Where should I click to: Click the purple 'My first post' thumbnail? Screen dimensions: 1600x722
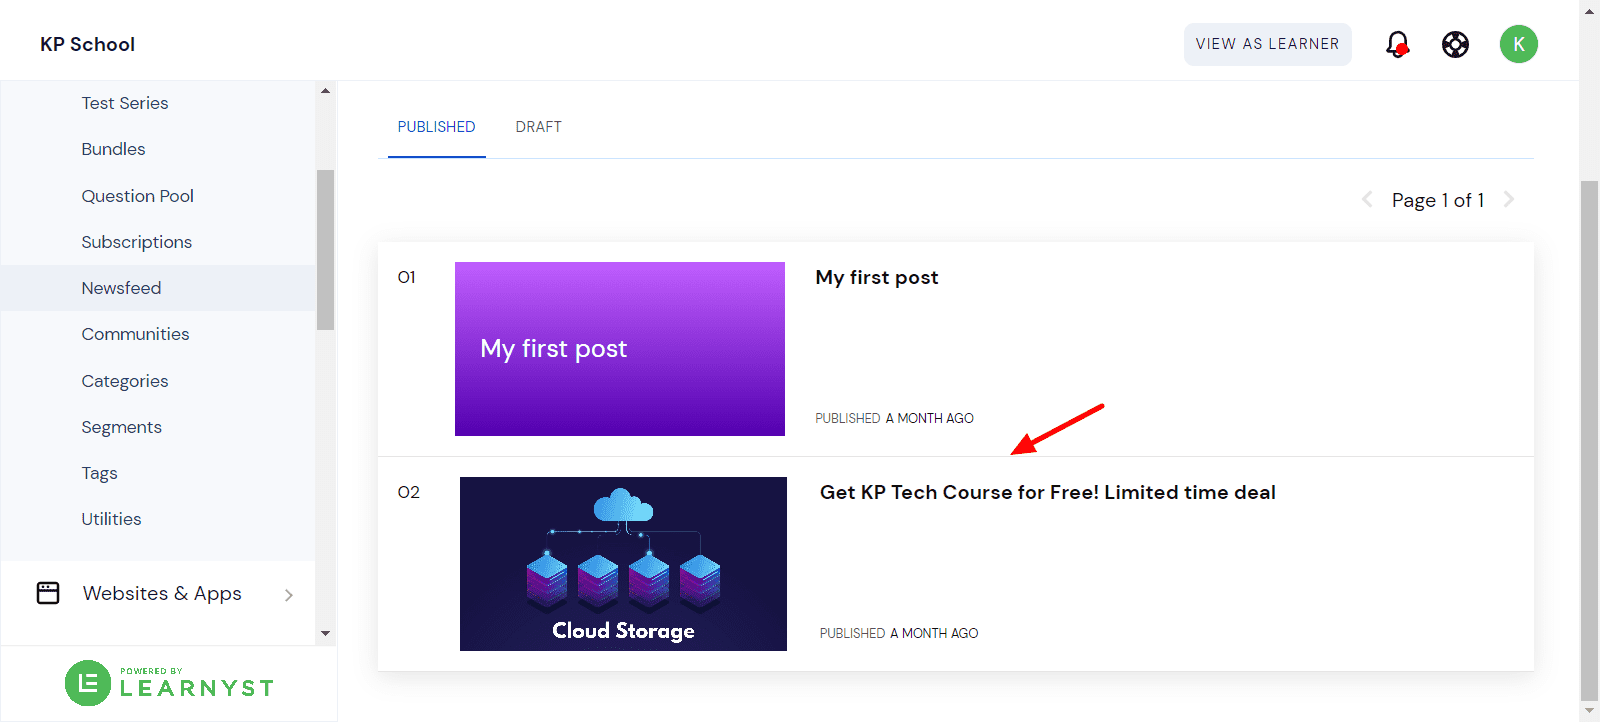pos(619,349)
